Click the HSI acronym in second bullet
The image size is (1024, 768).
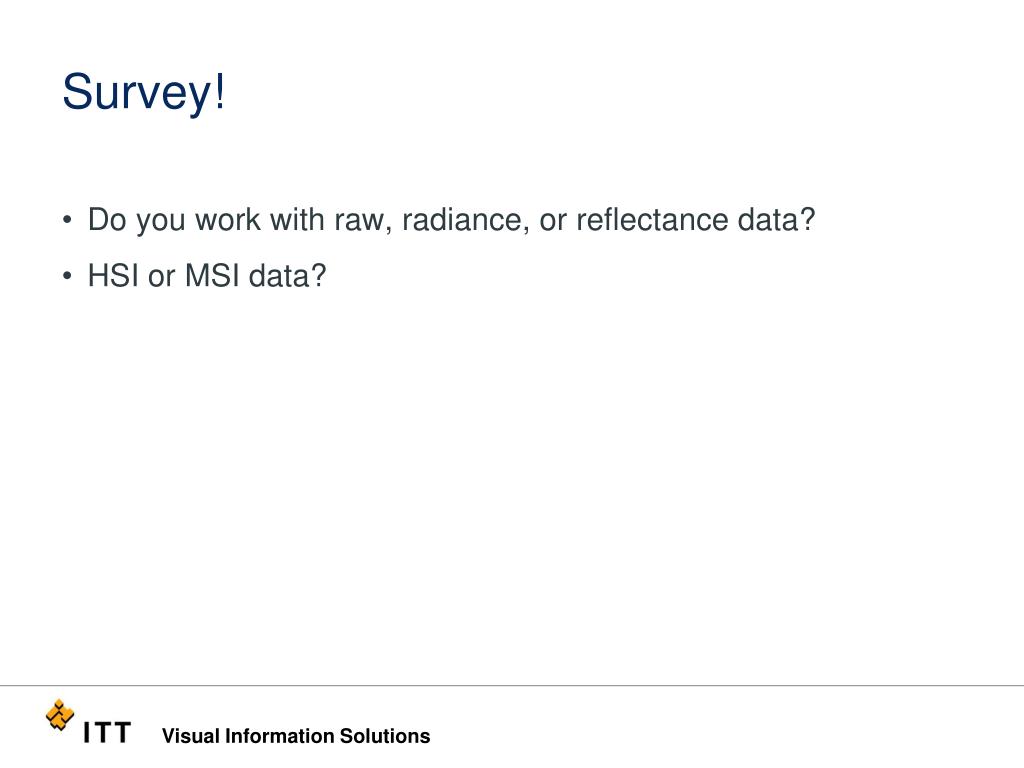click(x=113, y=276)
